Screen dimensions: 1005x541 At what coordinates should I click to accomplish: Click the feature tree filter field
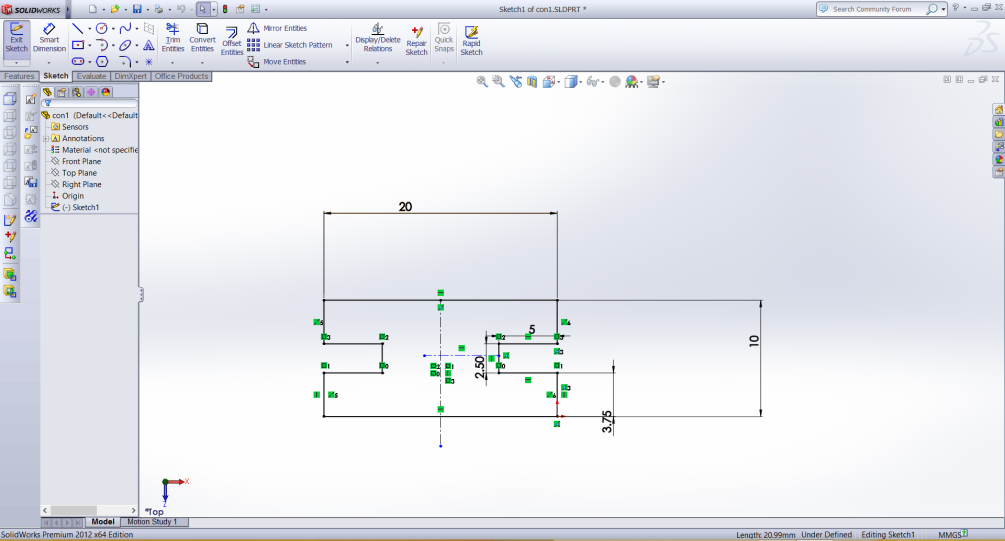[89, 103]
